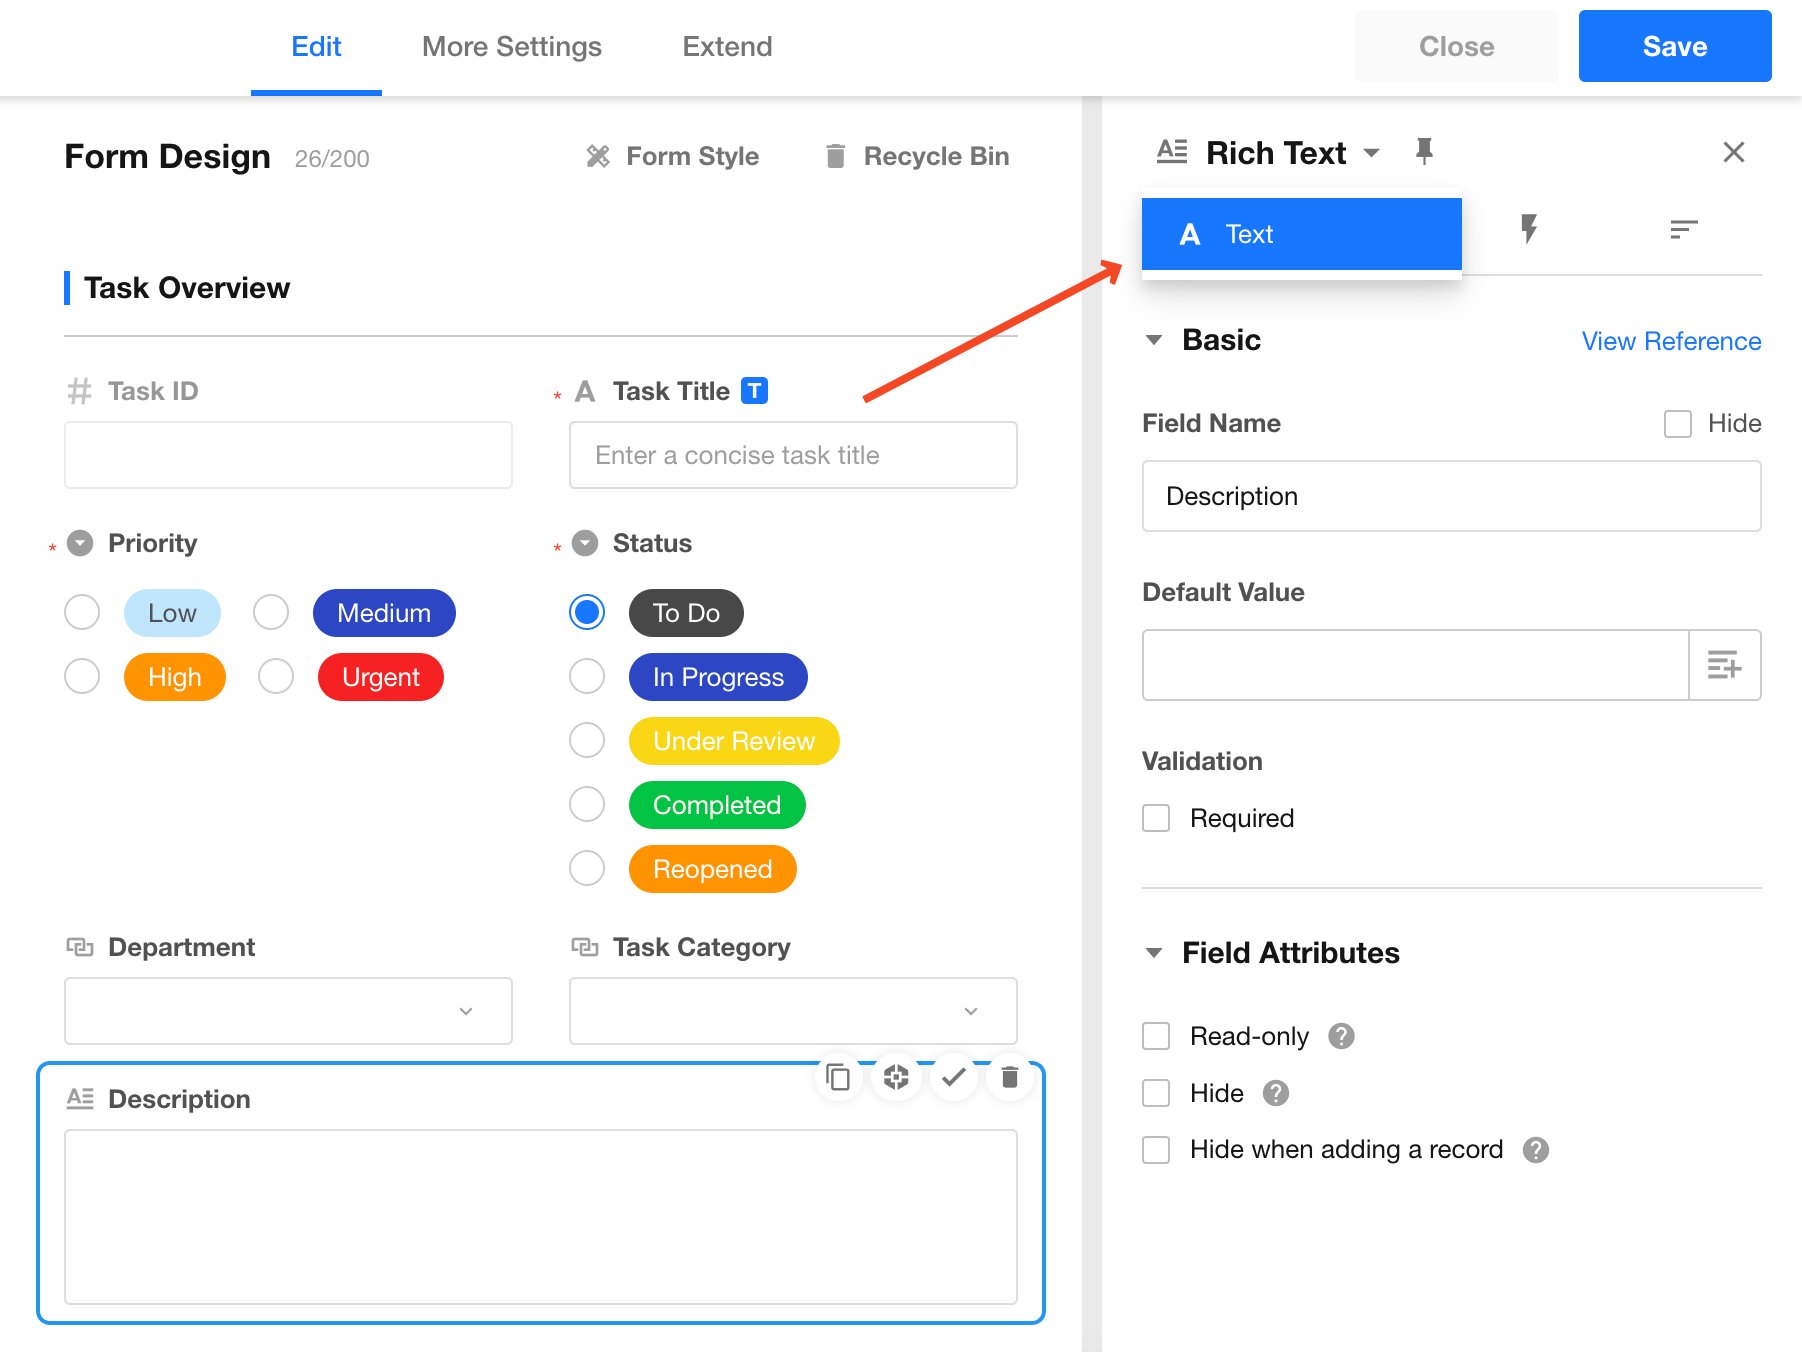Click the Recycle Bin trash icon
The width and height of the screenshot is (1802, 1352).
point(835,156)
